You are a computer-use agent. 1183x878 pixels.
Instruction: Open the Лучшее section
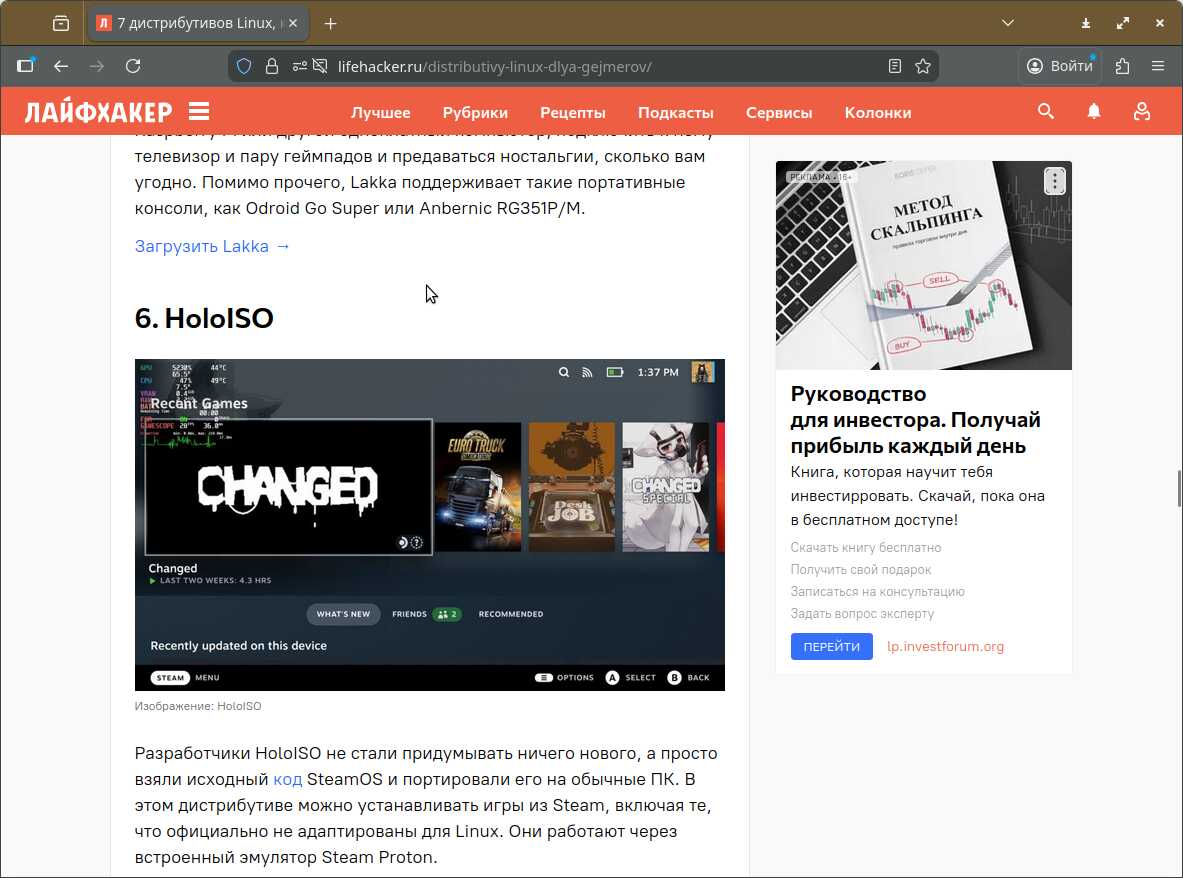click(380, 112)
